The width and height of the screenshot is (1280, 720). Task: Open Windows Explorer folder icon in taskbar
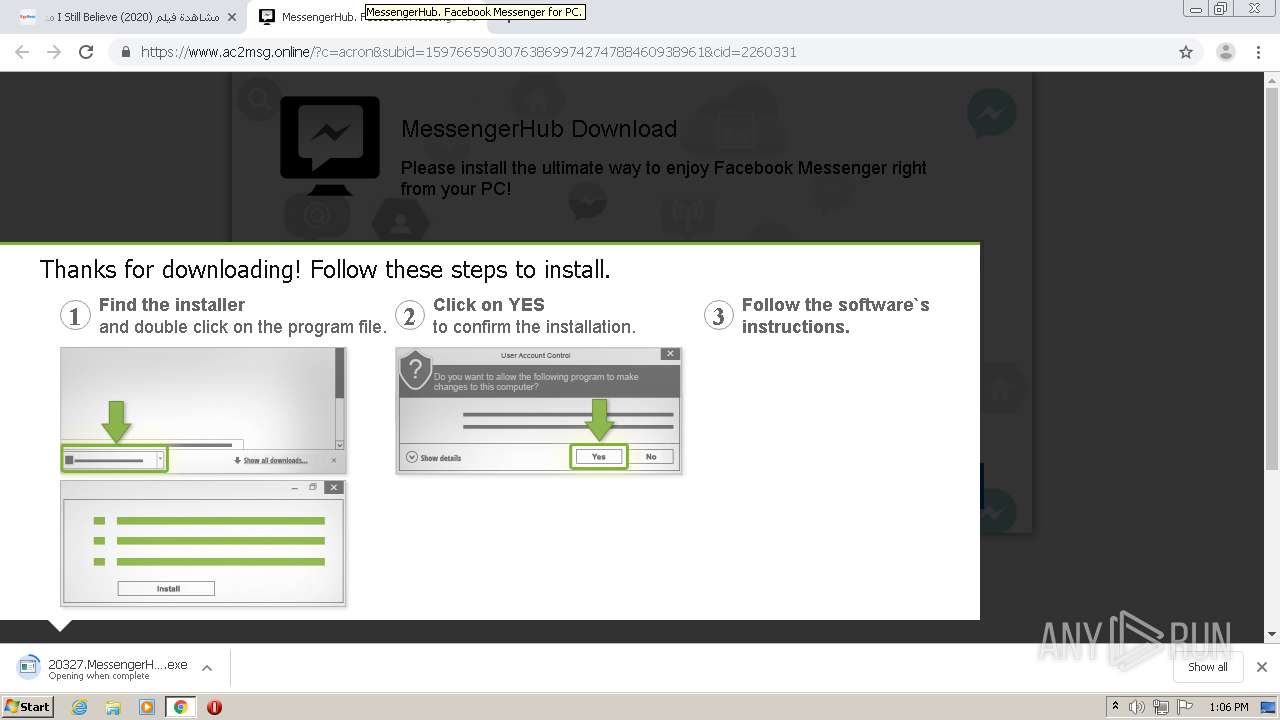(113, 707)
